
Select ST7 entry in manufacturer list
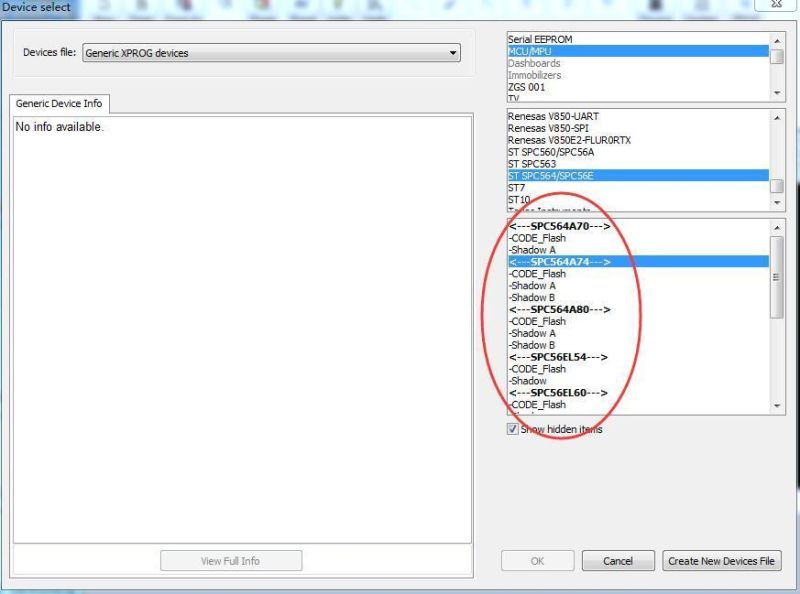[638, 188]
